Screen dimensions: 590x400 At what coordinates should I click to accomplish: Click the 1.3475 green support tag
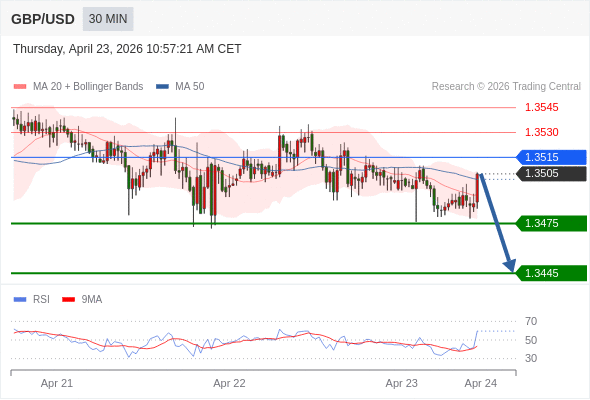click(x=552, y=224)
